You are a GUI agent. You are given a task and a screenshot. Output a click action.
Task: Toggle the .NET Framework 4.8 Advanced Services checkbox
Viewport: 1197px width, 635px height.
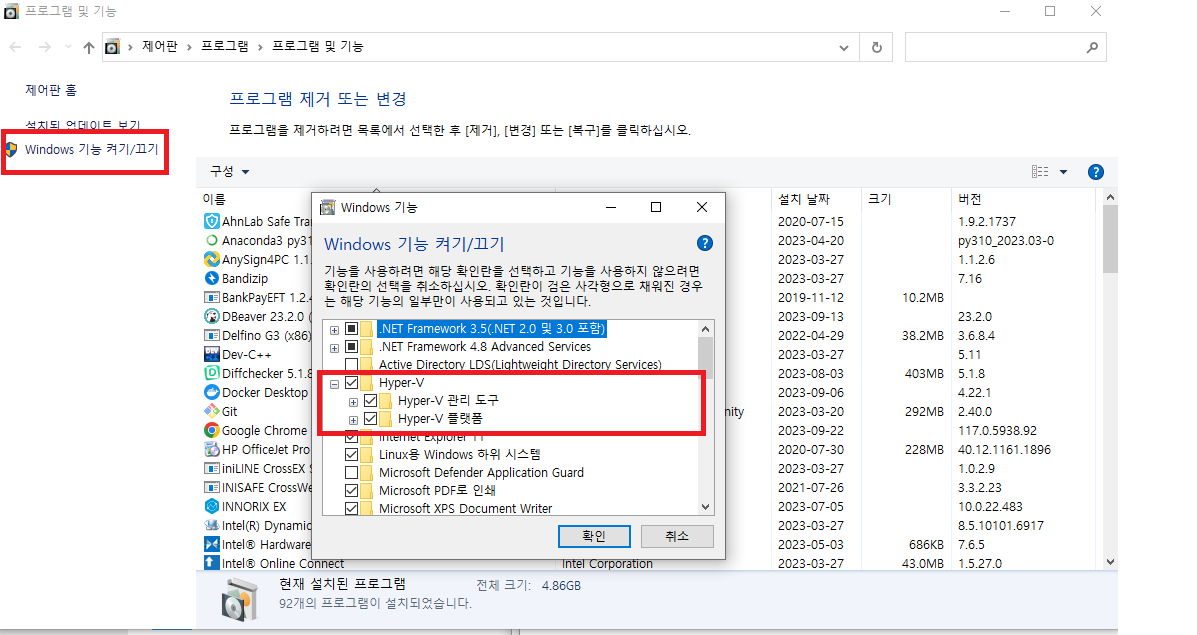tap(351, 347)
